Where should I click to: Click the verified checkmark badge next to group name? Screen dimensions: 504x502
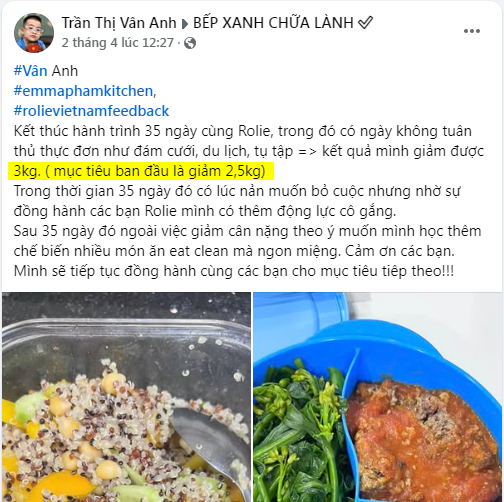(x=365, y=23)
